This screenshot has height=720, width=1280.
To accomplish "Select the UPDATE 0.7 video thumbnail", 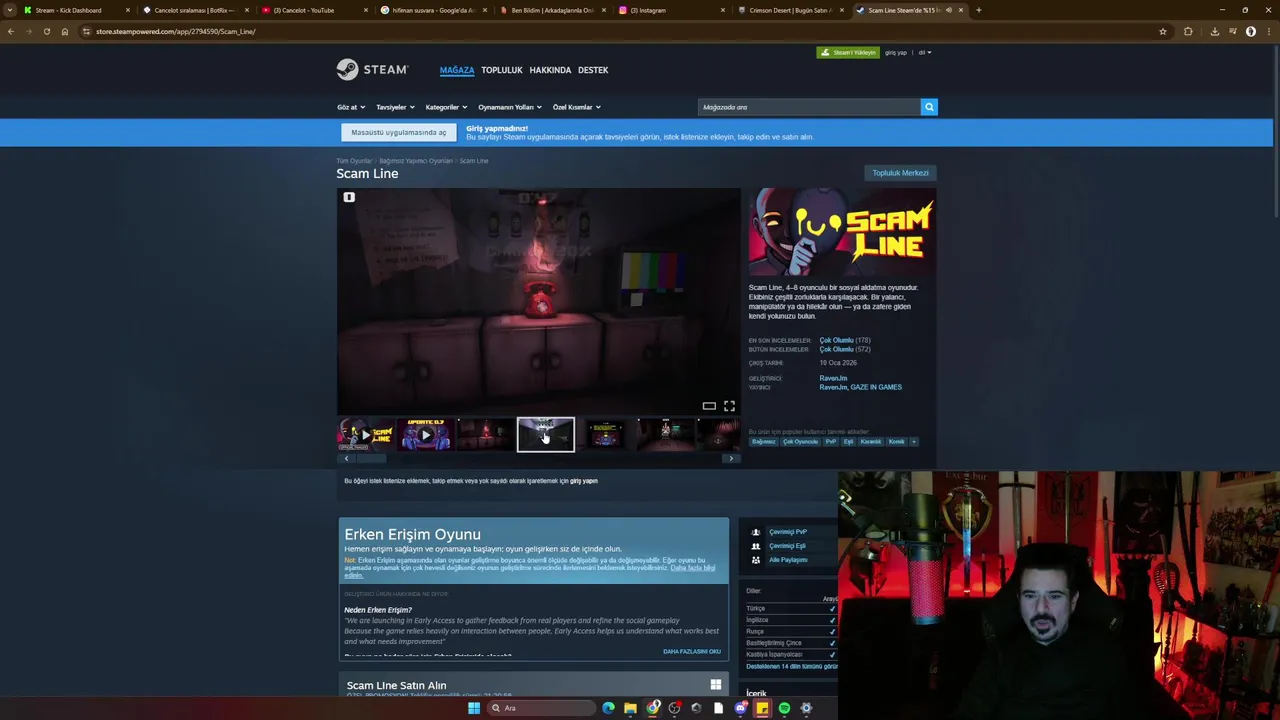I will point(426,435).
